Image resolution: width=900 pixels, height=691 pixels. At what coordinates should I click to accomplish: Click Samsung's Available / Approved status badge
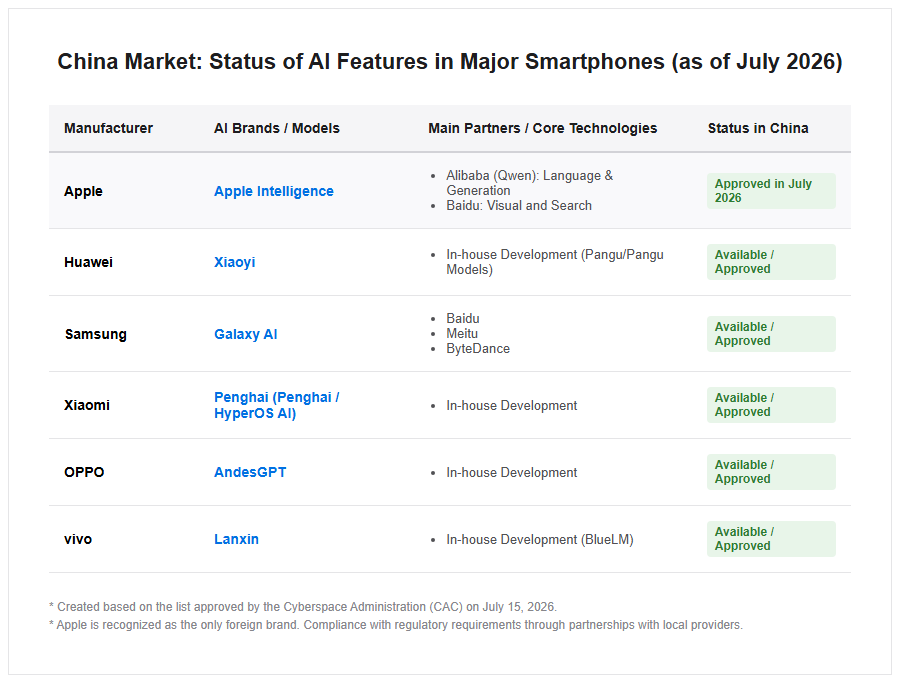[x=771, y=334]
